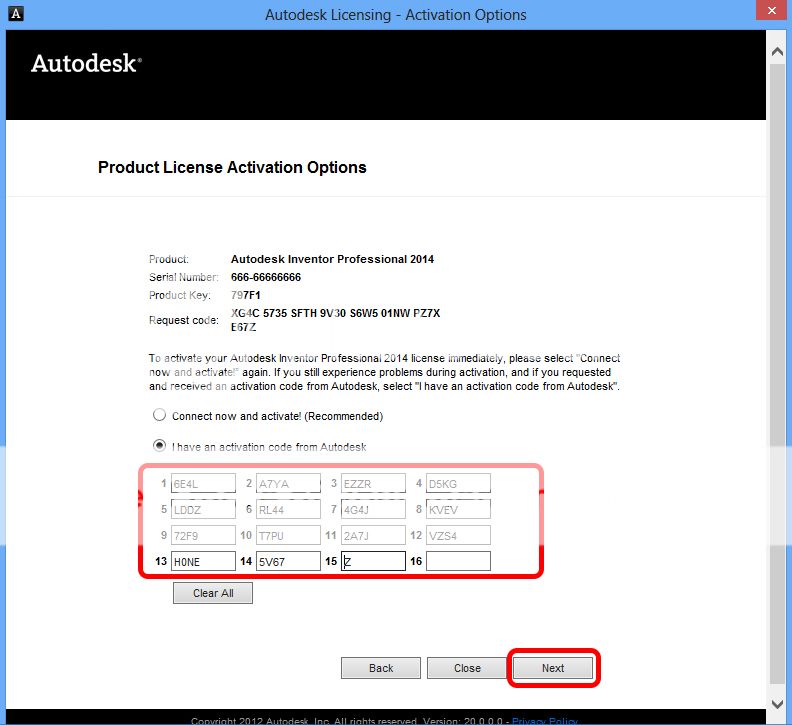Click activation code field 2 with A7YA

288,483
